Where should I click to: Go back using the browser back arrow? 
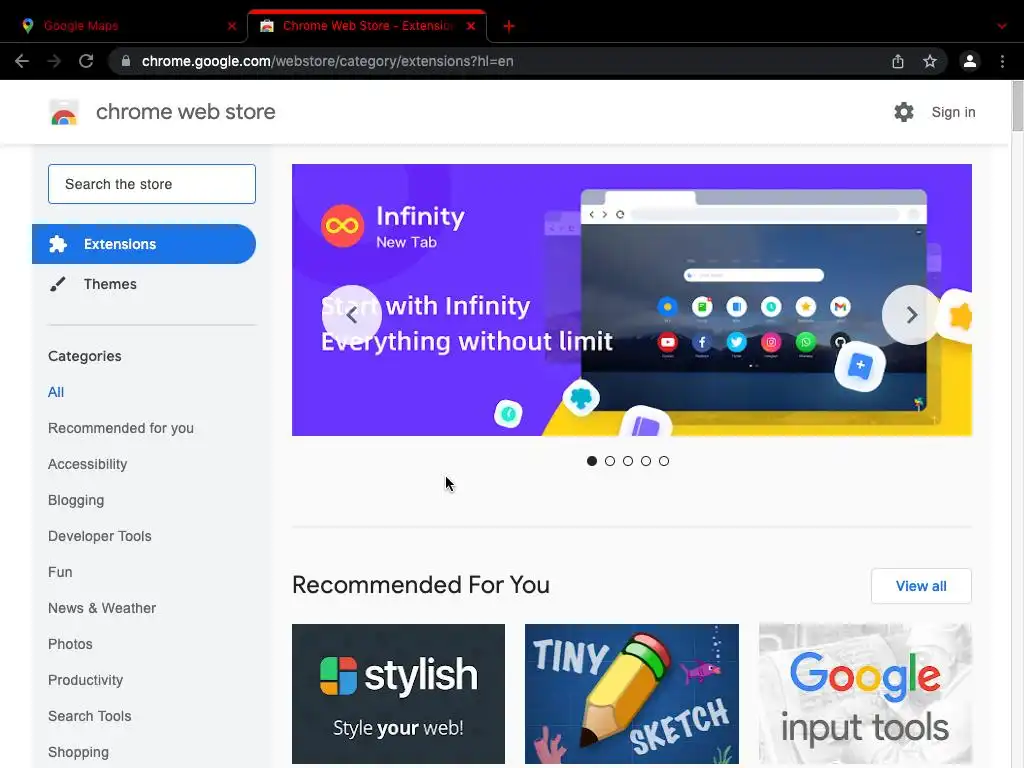(x=22, y=61)
